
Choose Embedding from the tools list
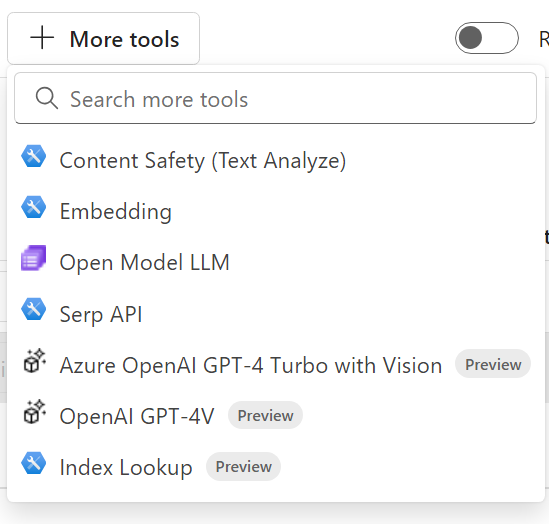coord(276,211)
